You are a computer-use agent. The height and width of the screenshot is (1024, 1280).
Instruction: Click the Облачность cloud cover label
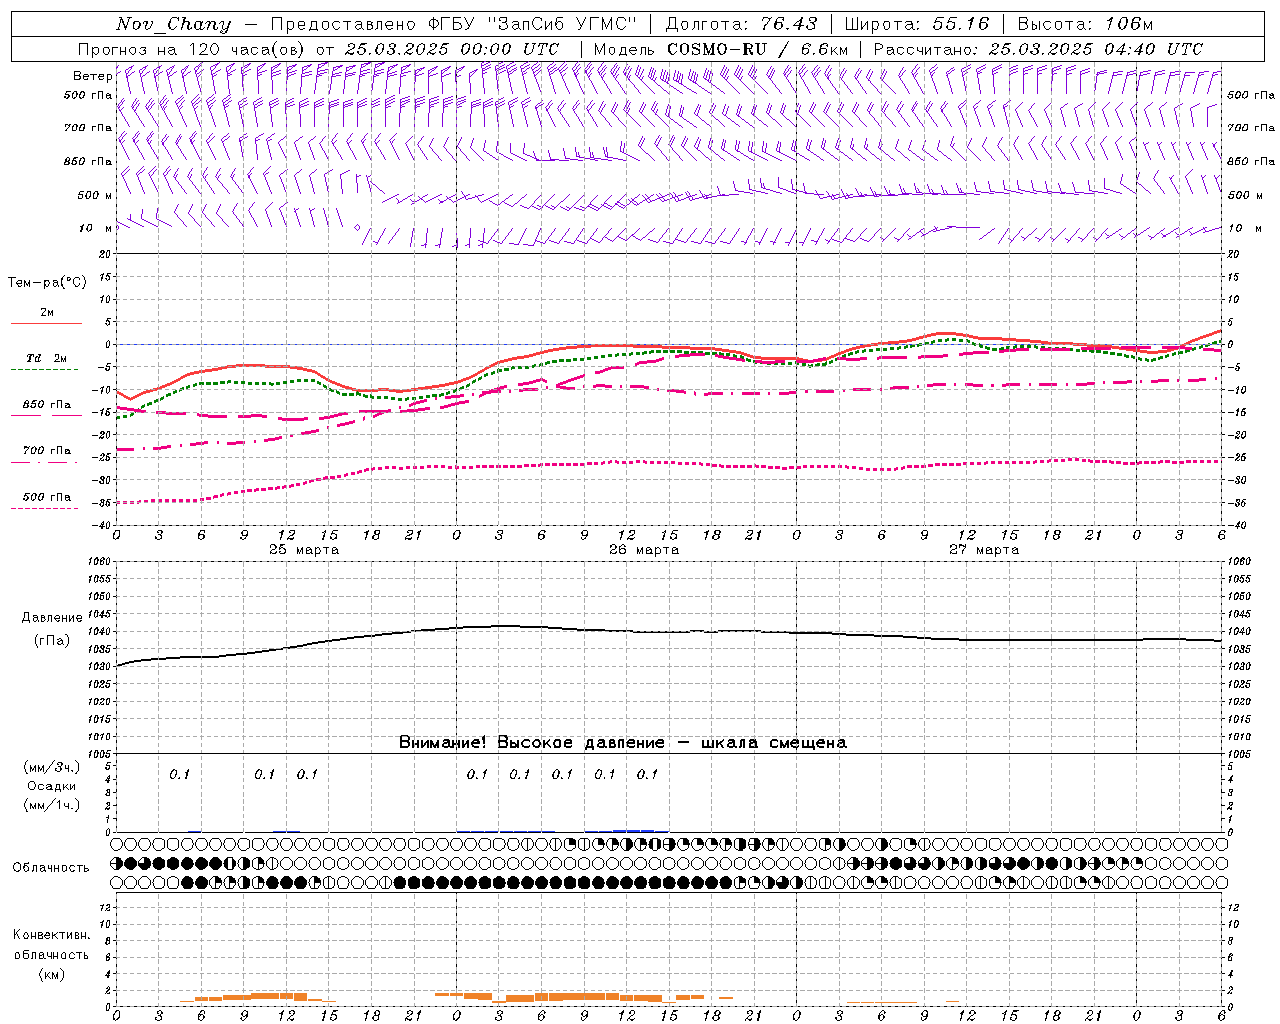[51, 867]
